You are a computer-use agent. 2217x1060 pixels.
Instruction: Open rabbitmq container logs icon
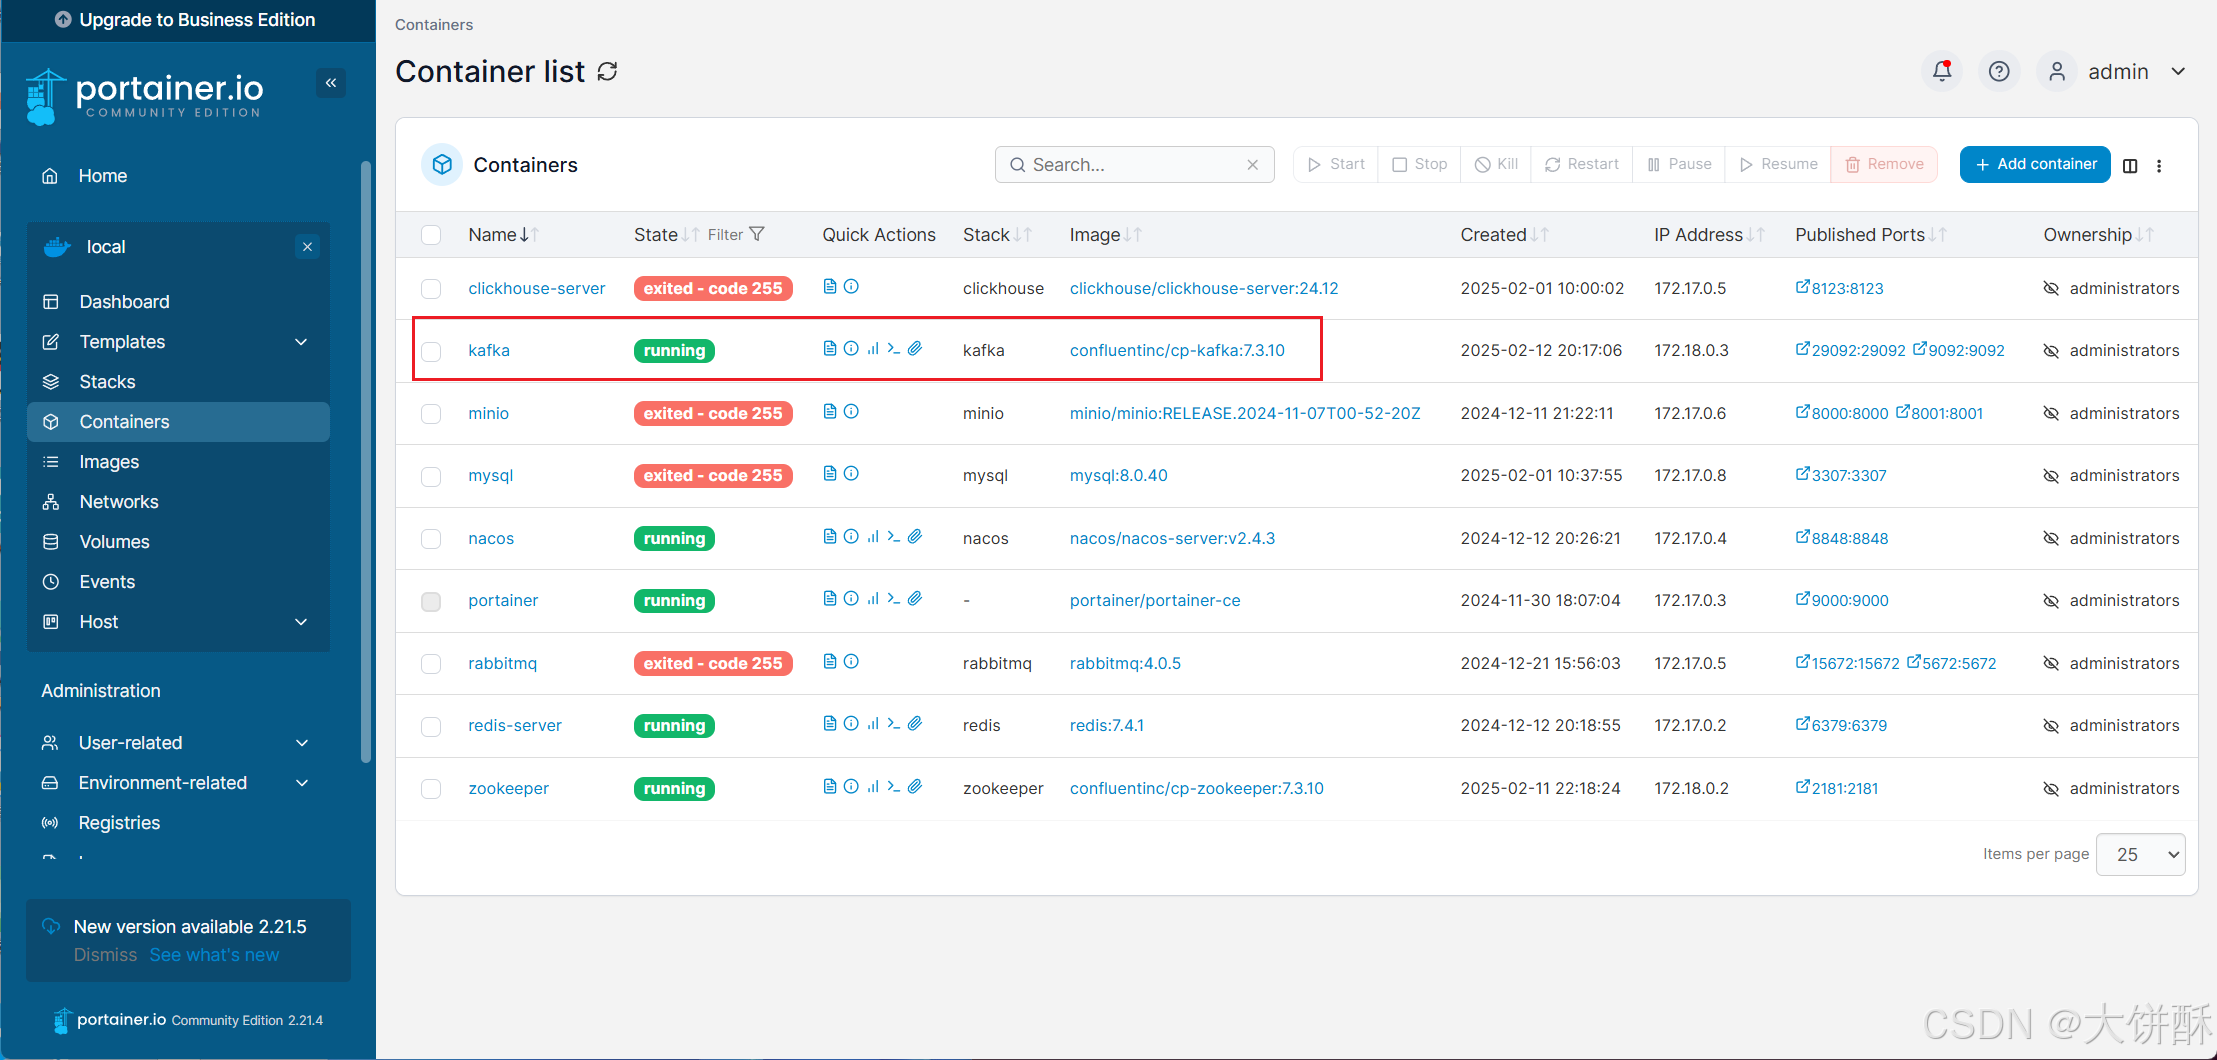(x=830, y=662)
